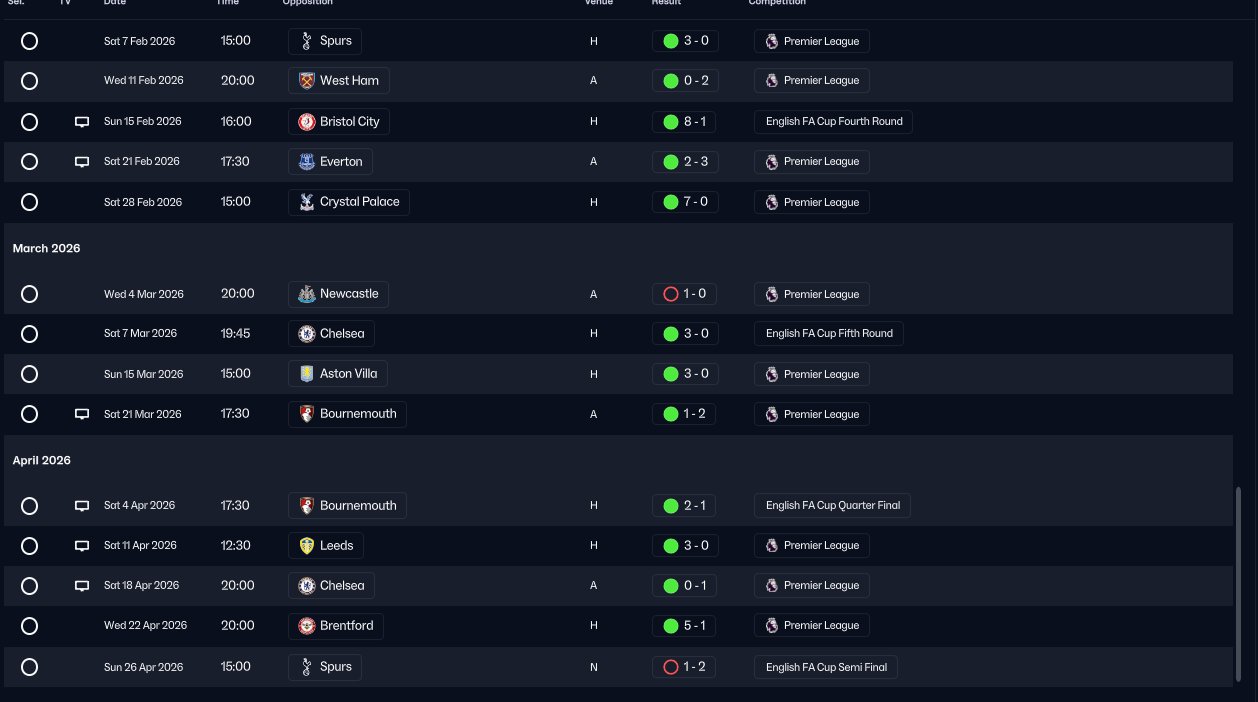Screen dimensions: 1258x702
Task: Select the radio button on Brentford fixture row
Action: click(29, 626)
